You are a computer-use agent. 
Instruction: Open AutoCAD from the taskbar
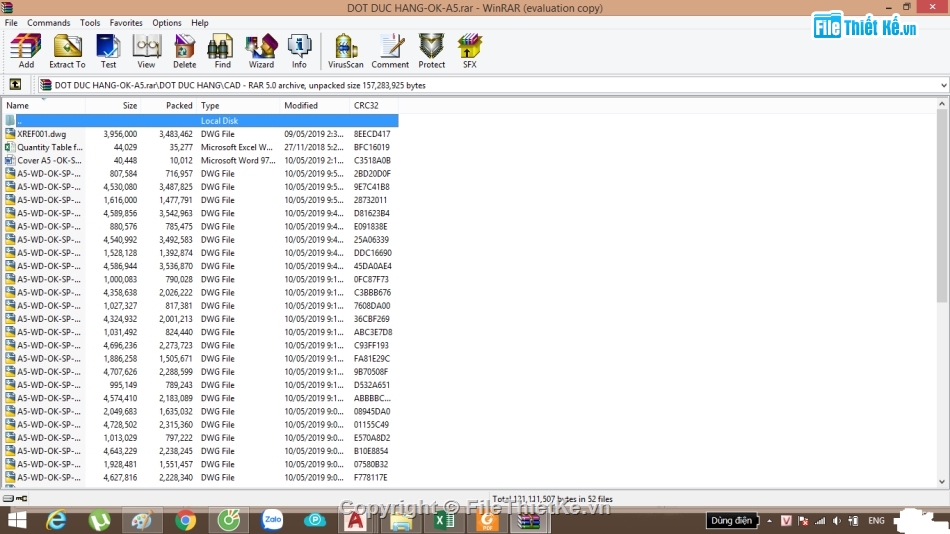(356, 520)
